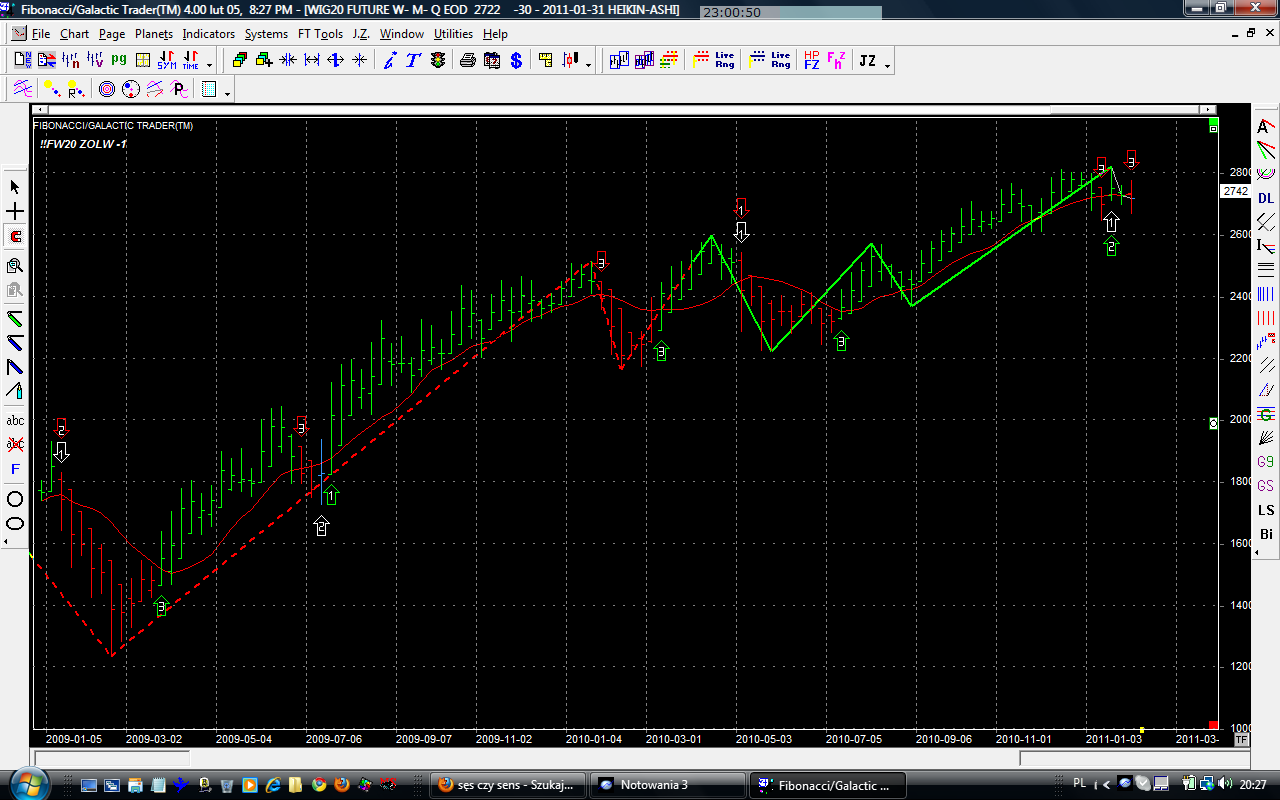The image size is (1280, 800).
Task: Expand dropdown arrow next to candlestick icon
Action: coord(588,65)
